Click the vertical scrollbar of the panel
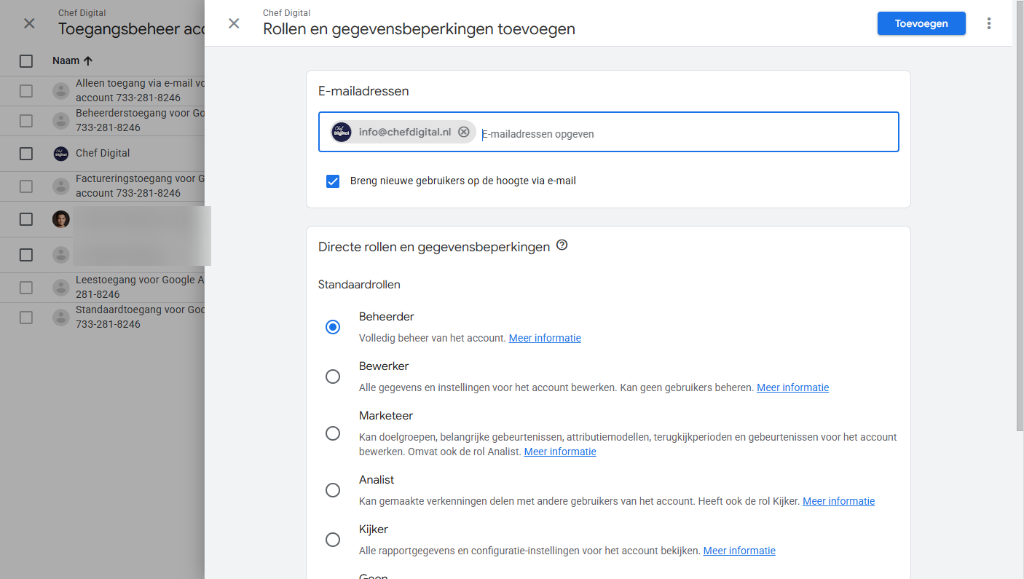This screenshot has width=1024, height=579. tap(1019, 215)
